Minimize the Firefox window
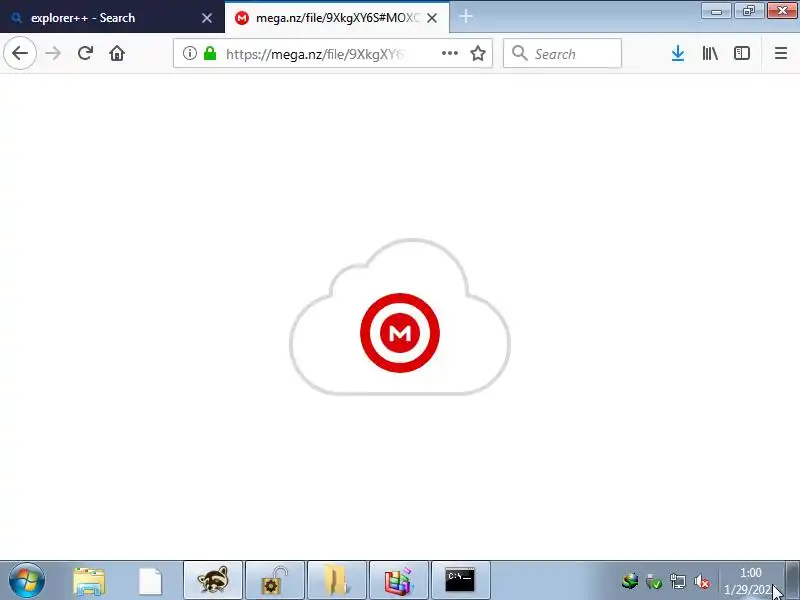The width and height of the screenshot is (800, 600). [716, 11]
